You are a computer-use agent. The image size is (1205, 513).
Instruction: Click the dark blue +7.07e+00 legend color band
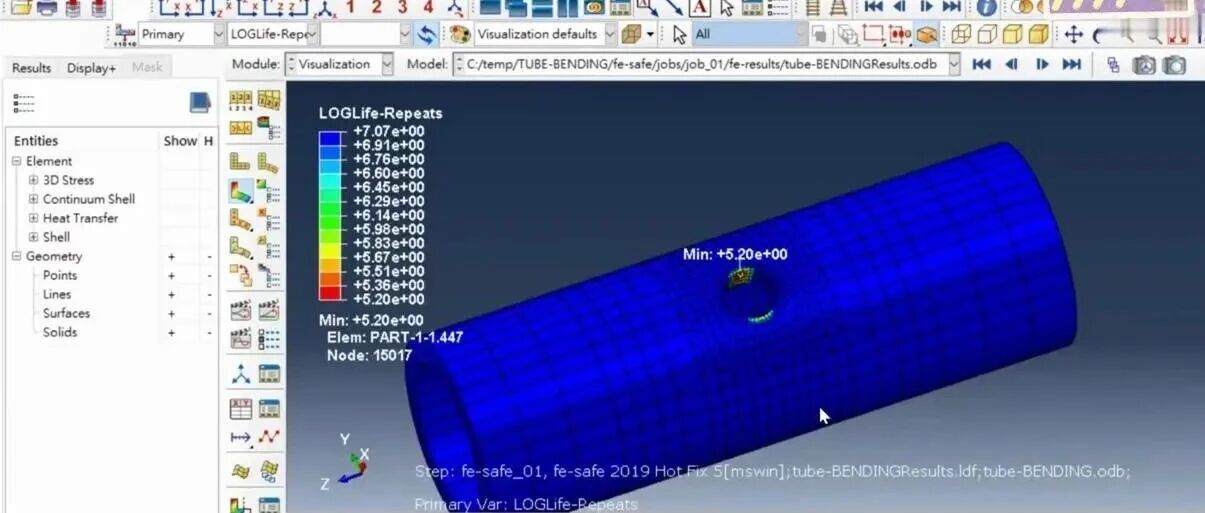coord(331,138)
